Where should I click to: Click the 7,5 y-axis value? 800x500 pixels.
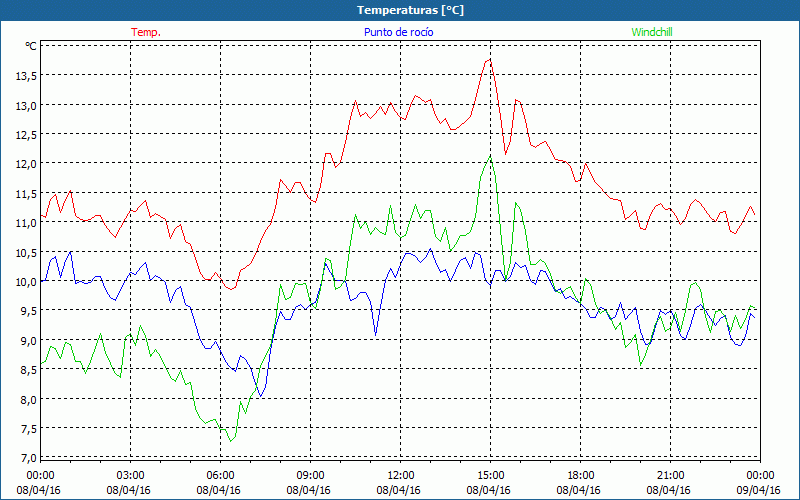(x=28, y=428)
